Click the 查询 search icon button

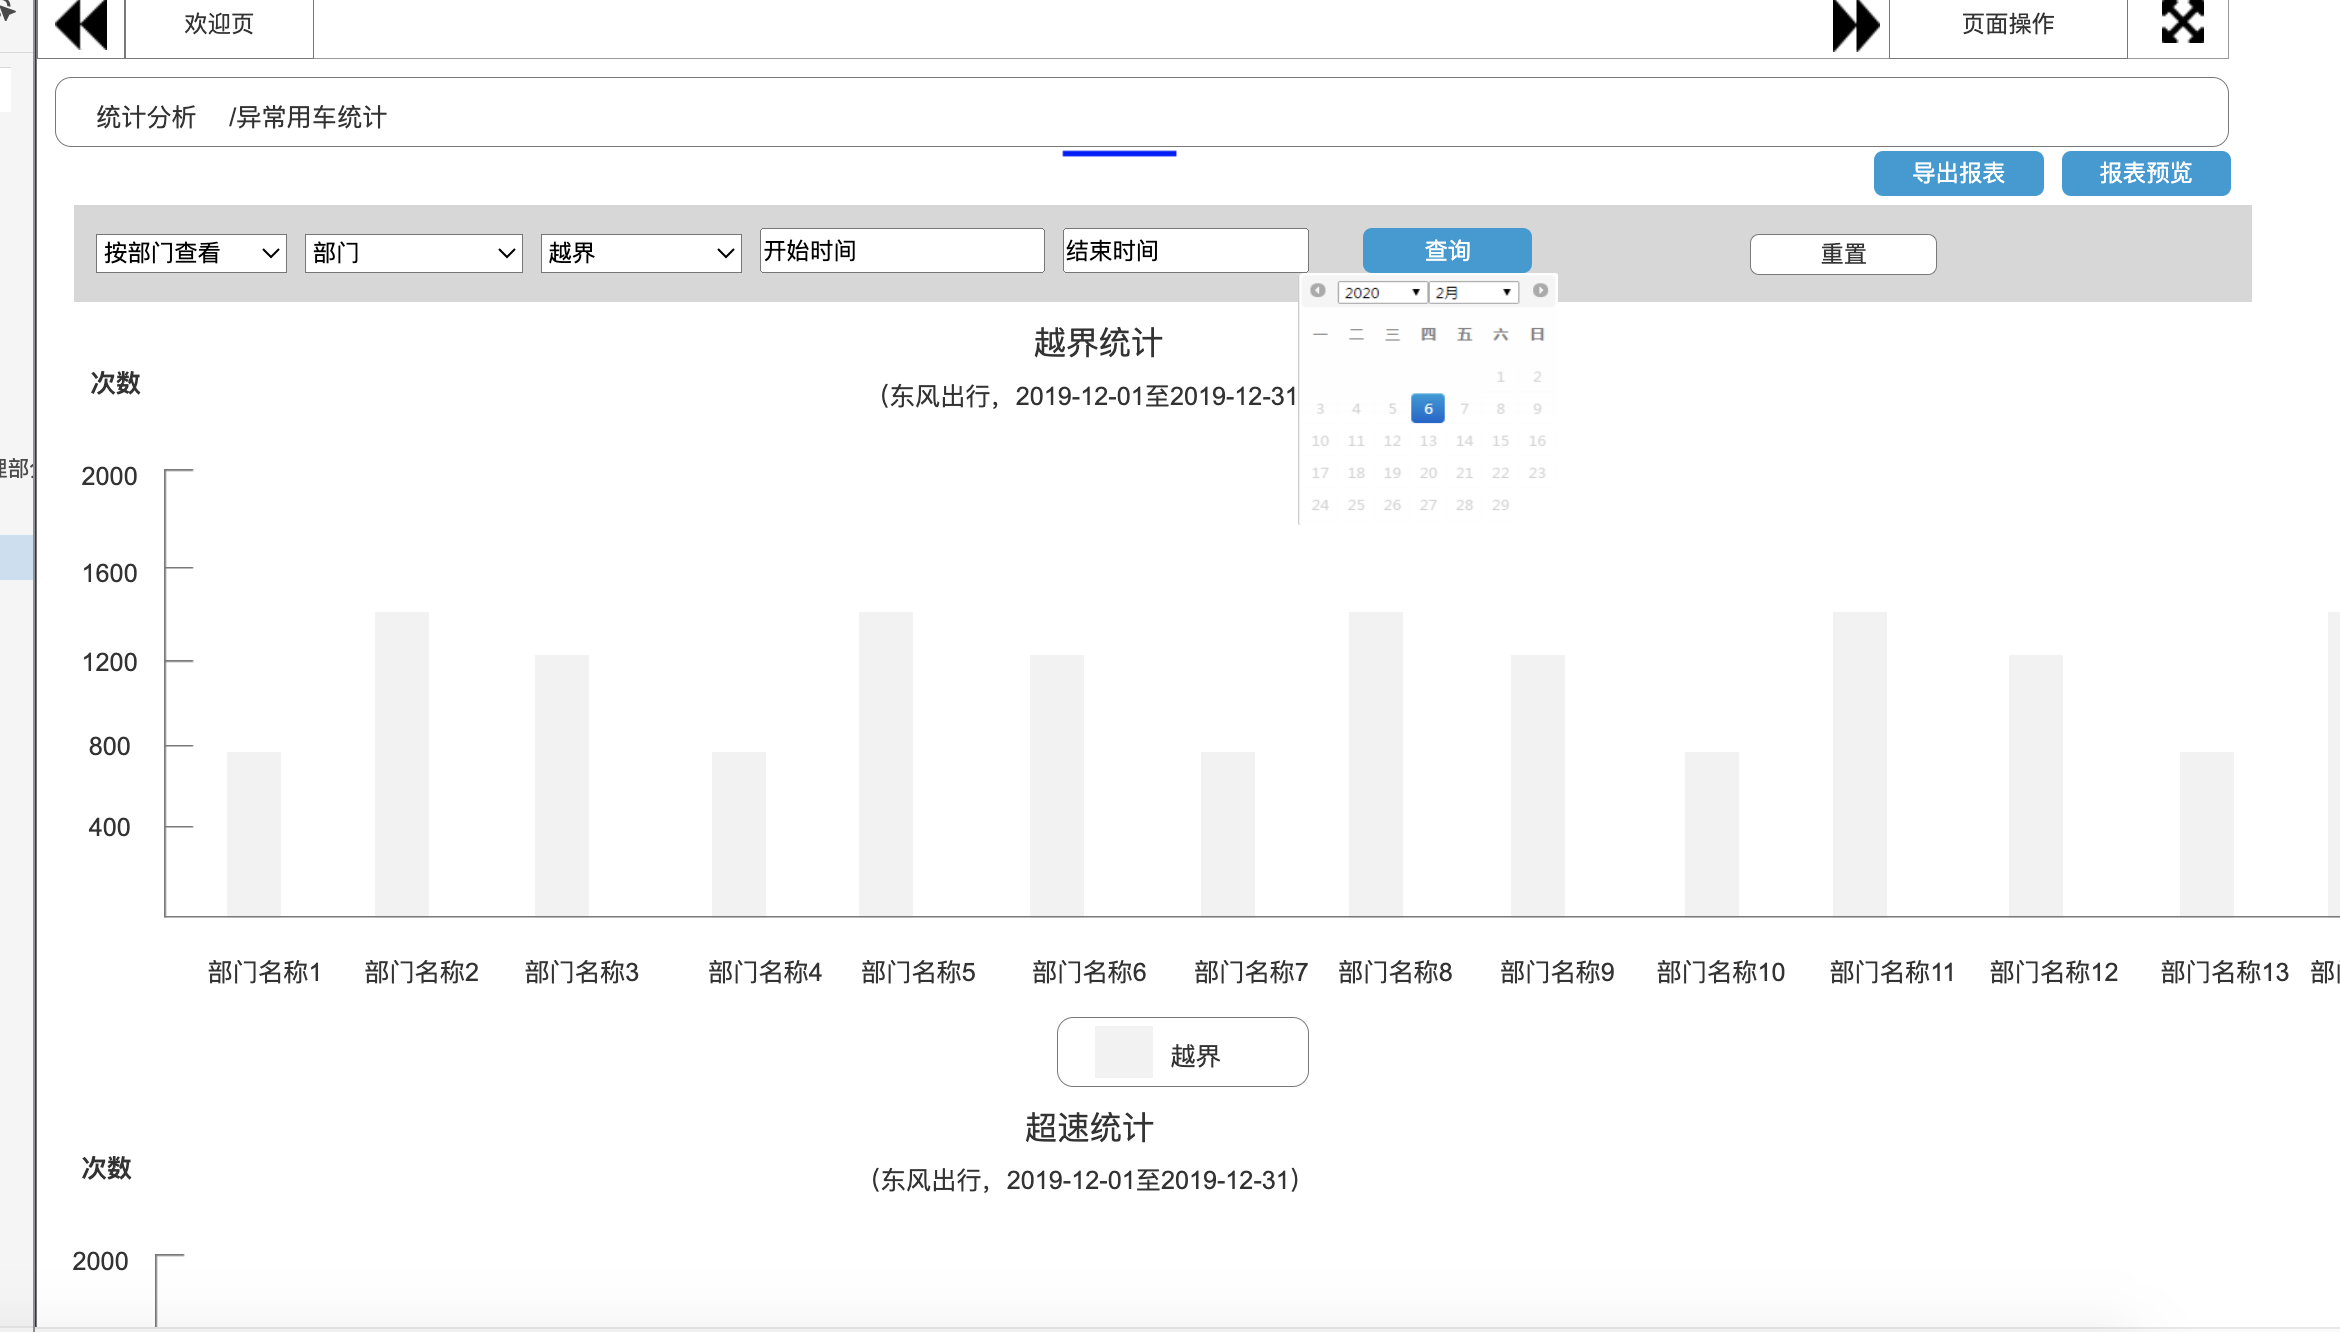coord(1446,251)
